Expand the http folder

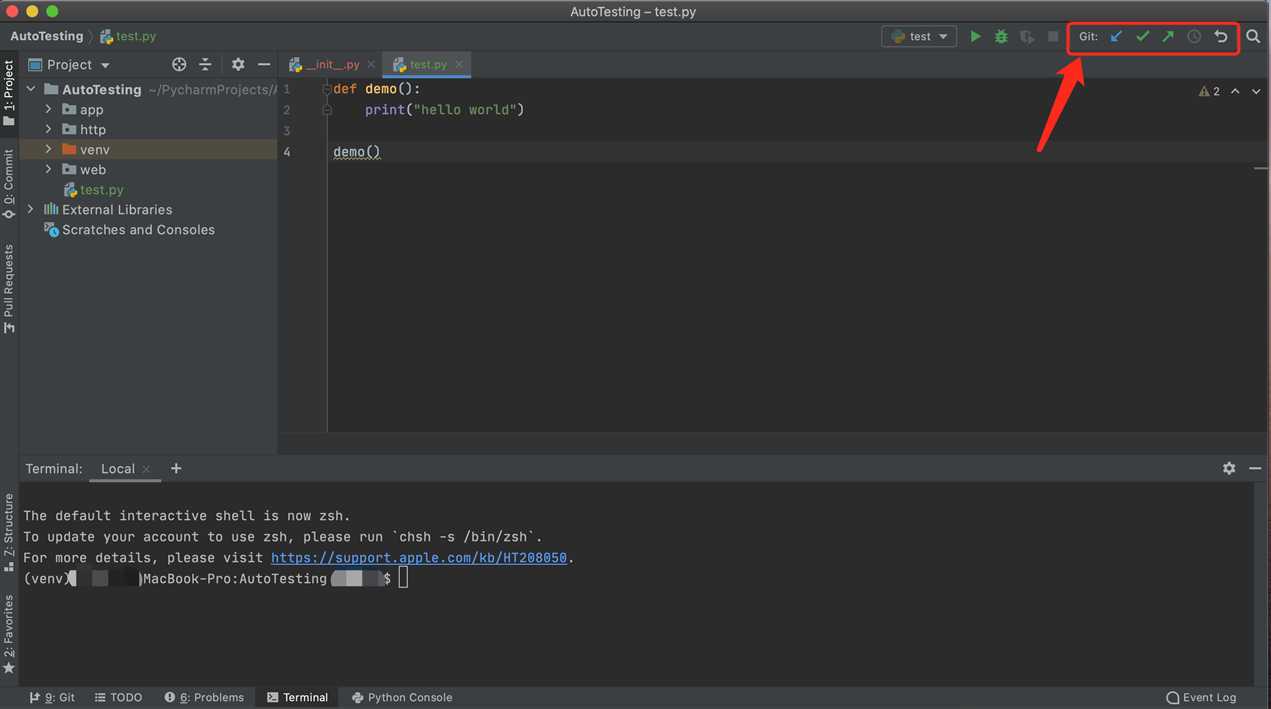click(48, 129)
